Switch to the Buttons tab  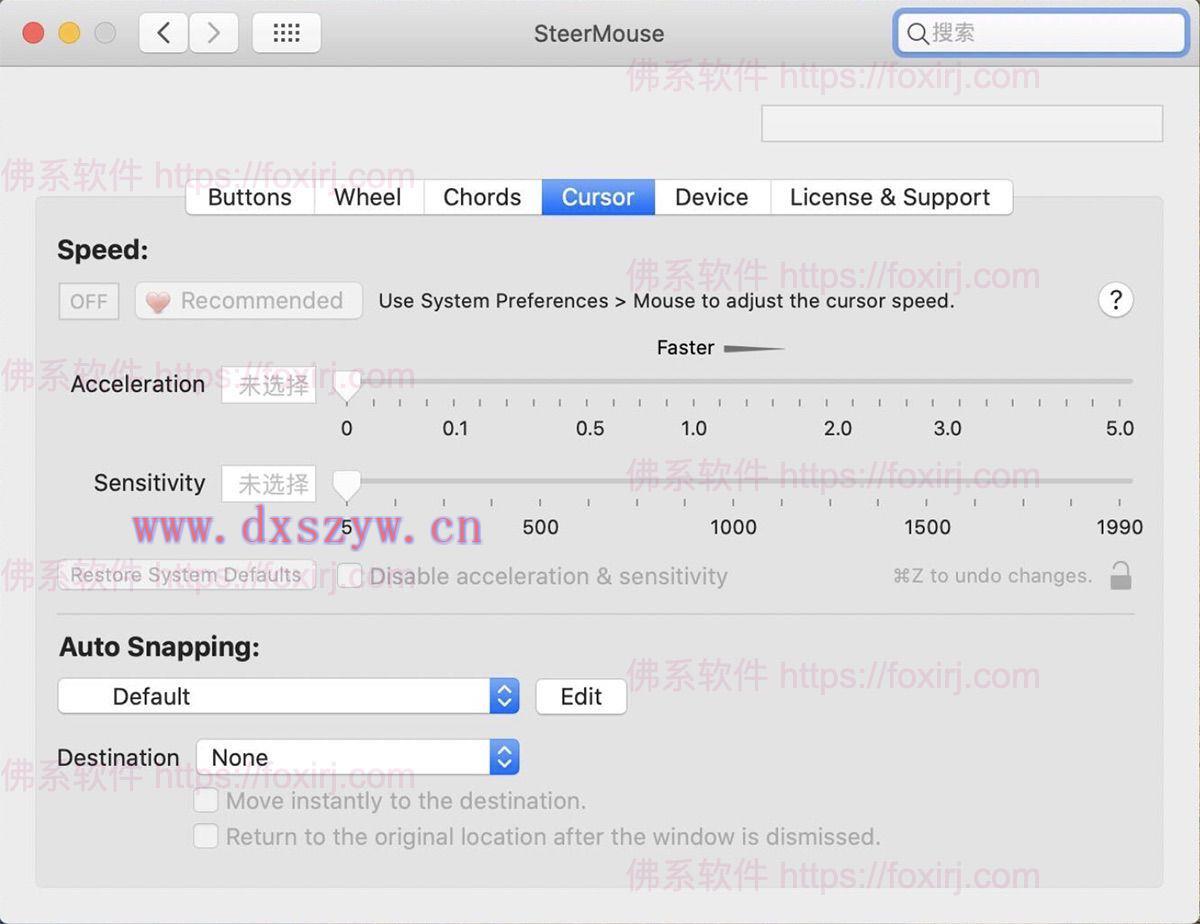click(250, 197)
